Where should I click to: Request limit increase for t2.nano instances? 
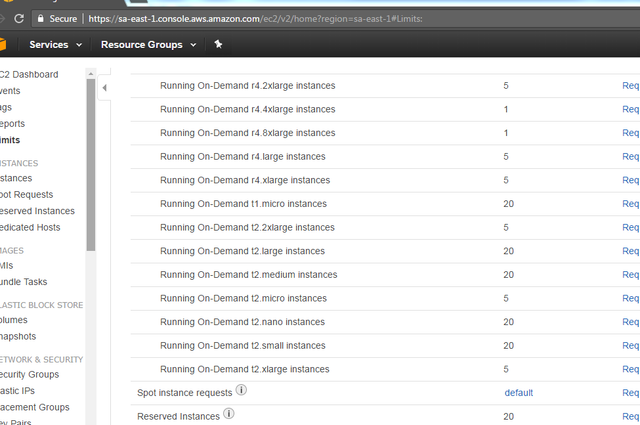631,322
